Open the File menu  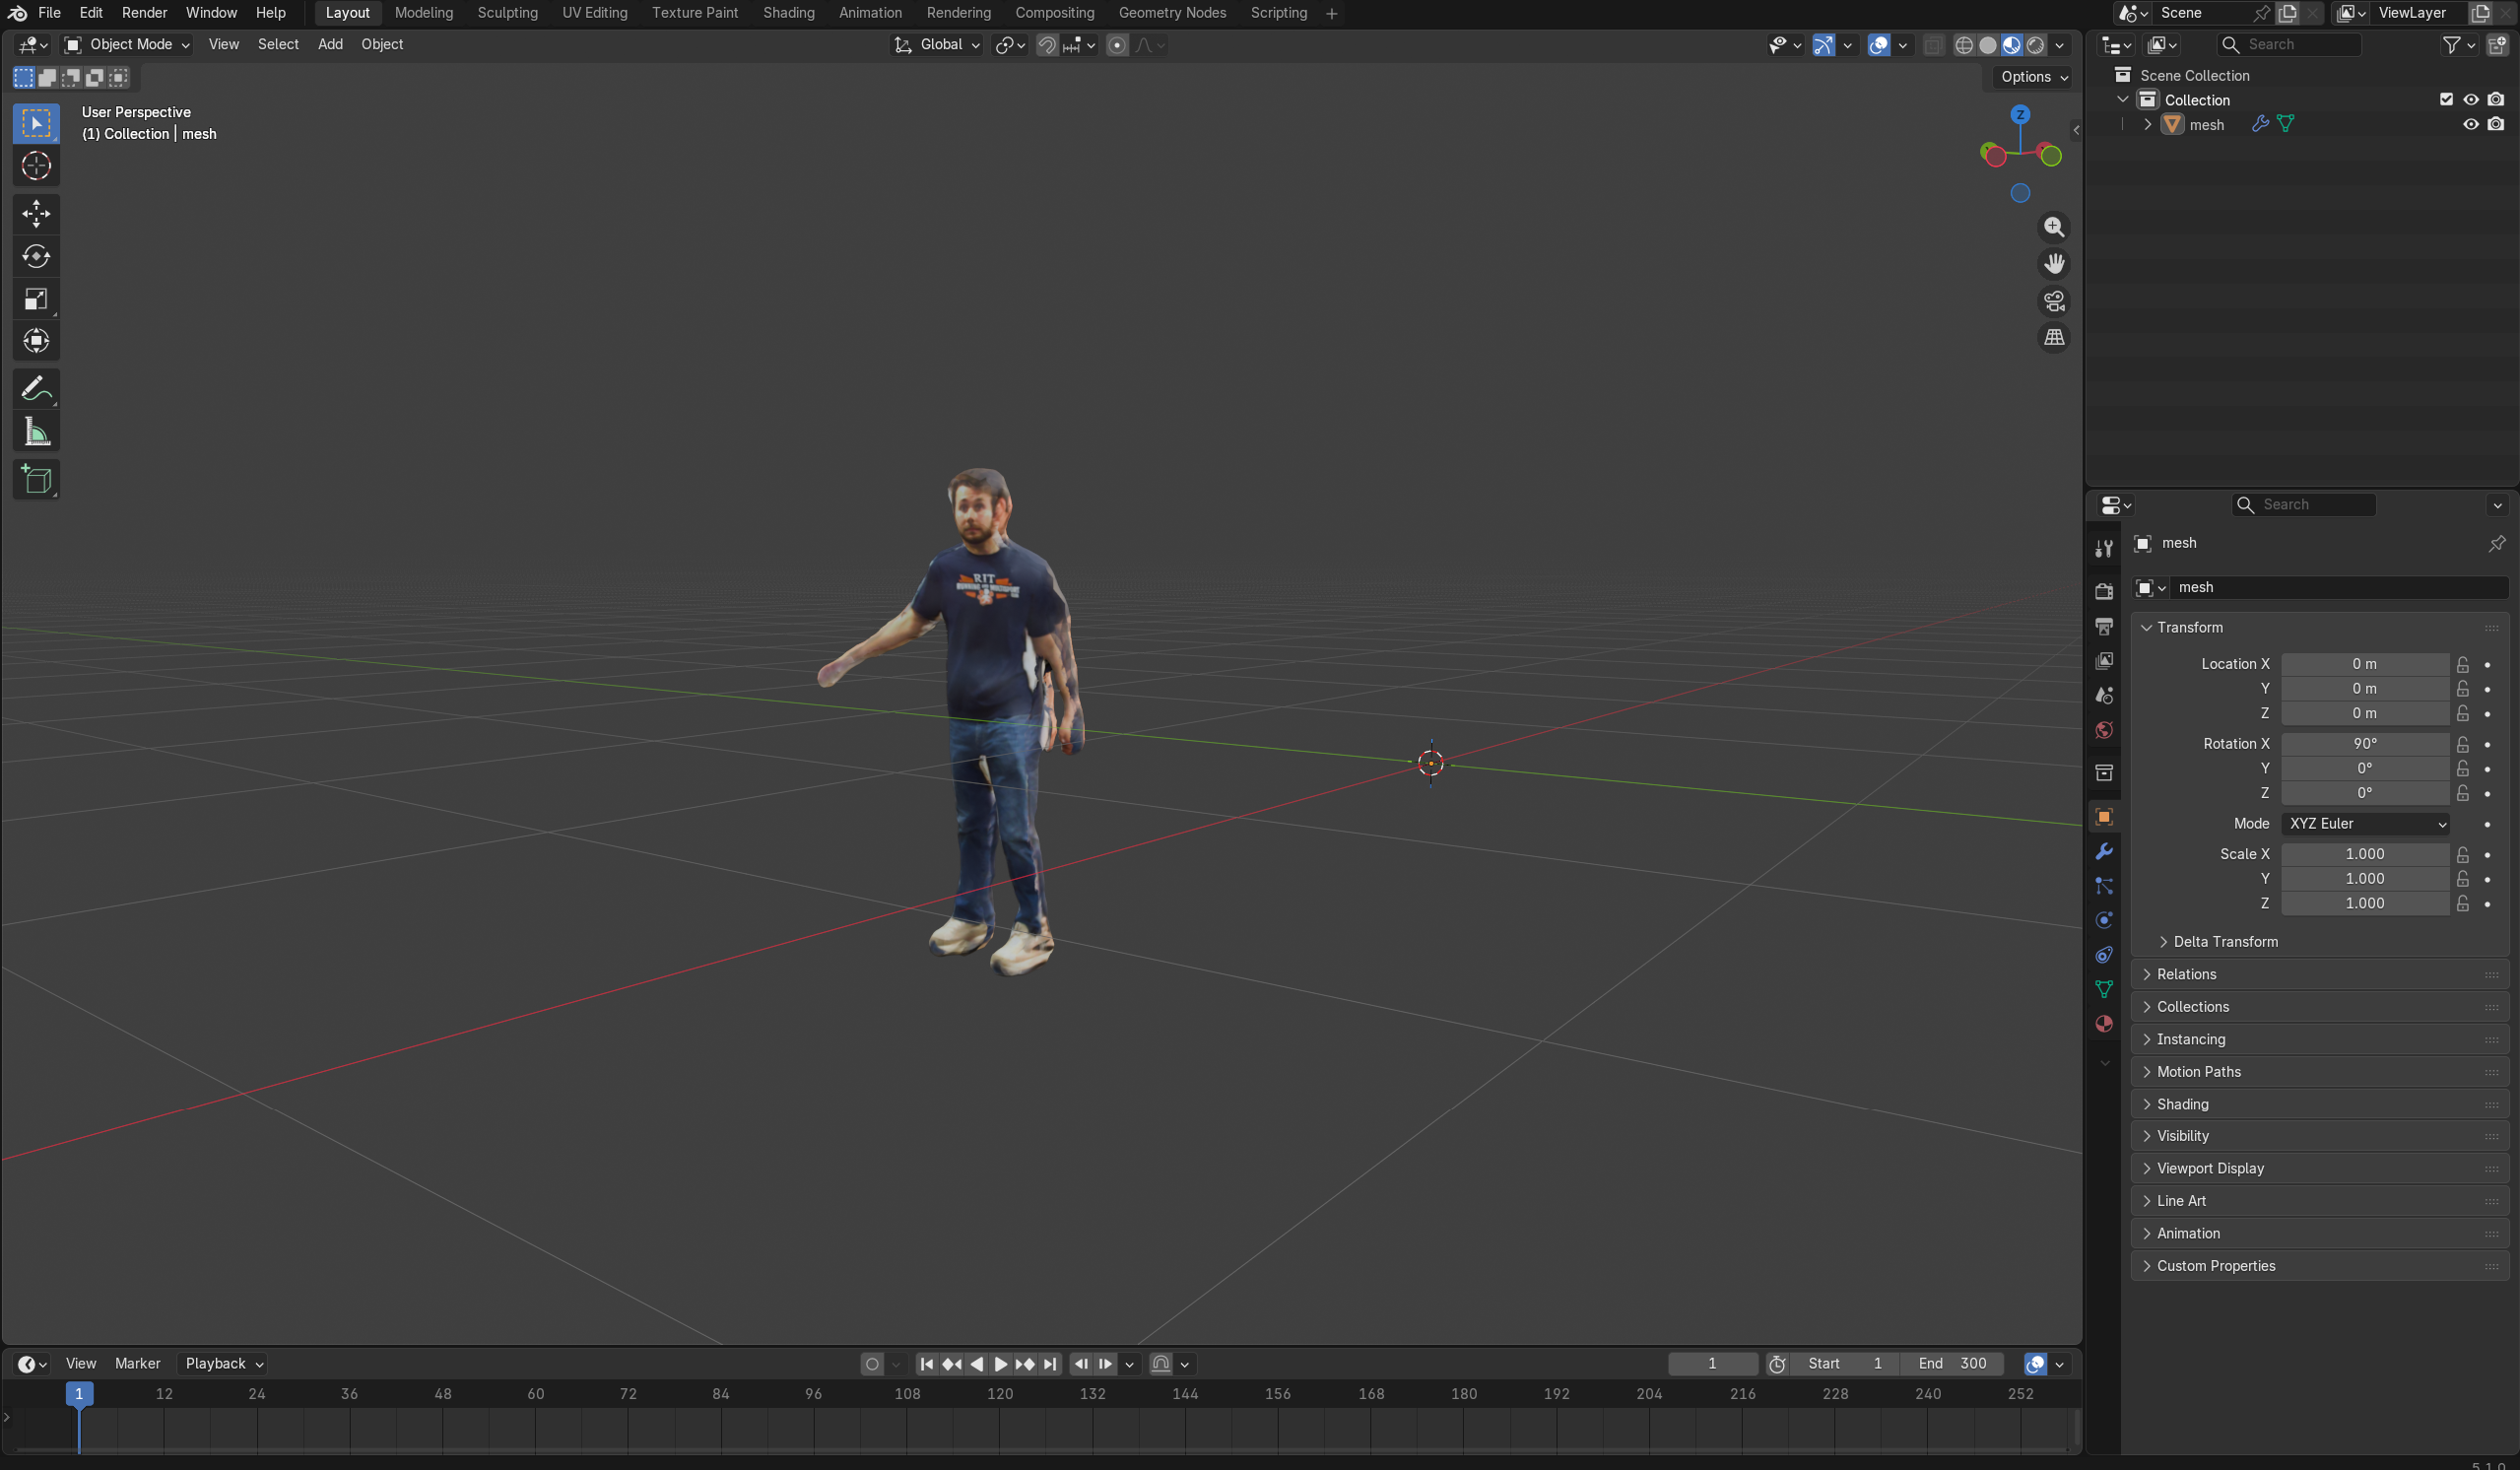pyautogui.click(x=49, y=13)
